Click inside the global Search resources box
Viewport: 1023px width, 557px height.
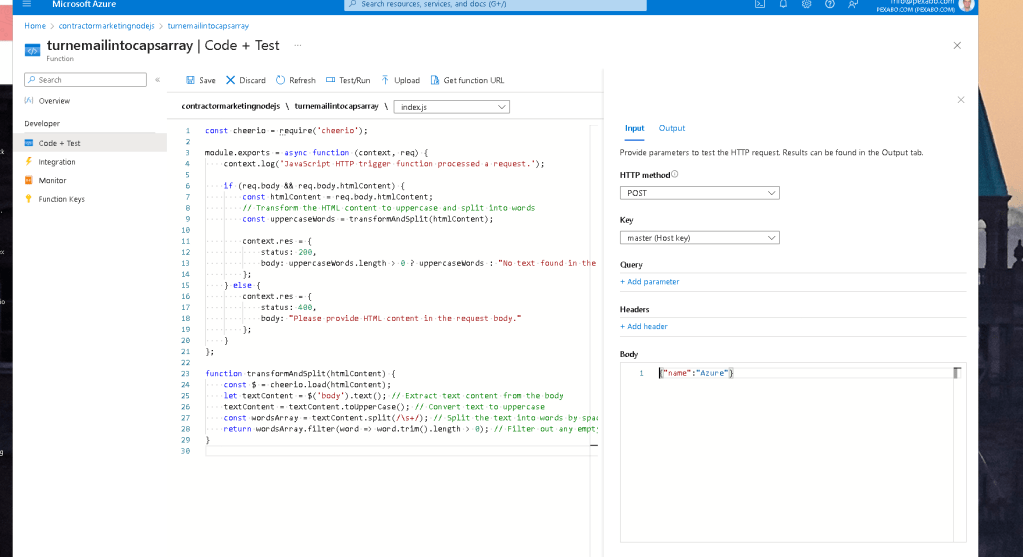tap(495, 5)
